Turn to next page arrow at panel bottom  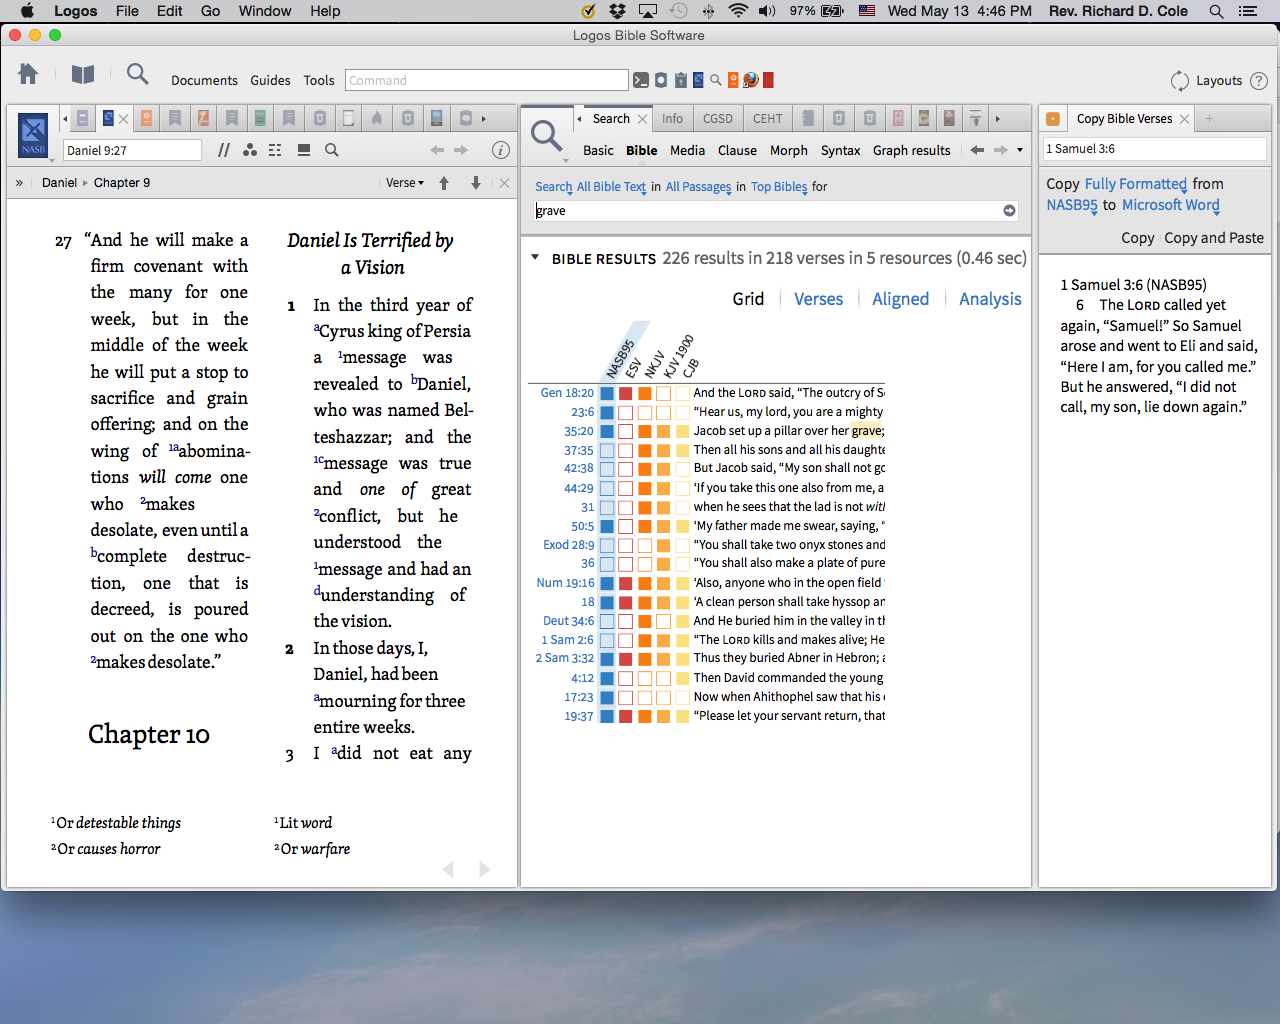tap(485, 869)
